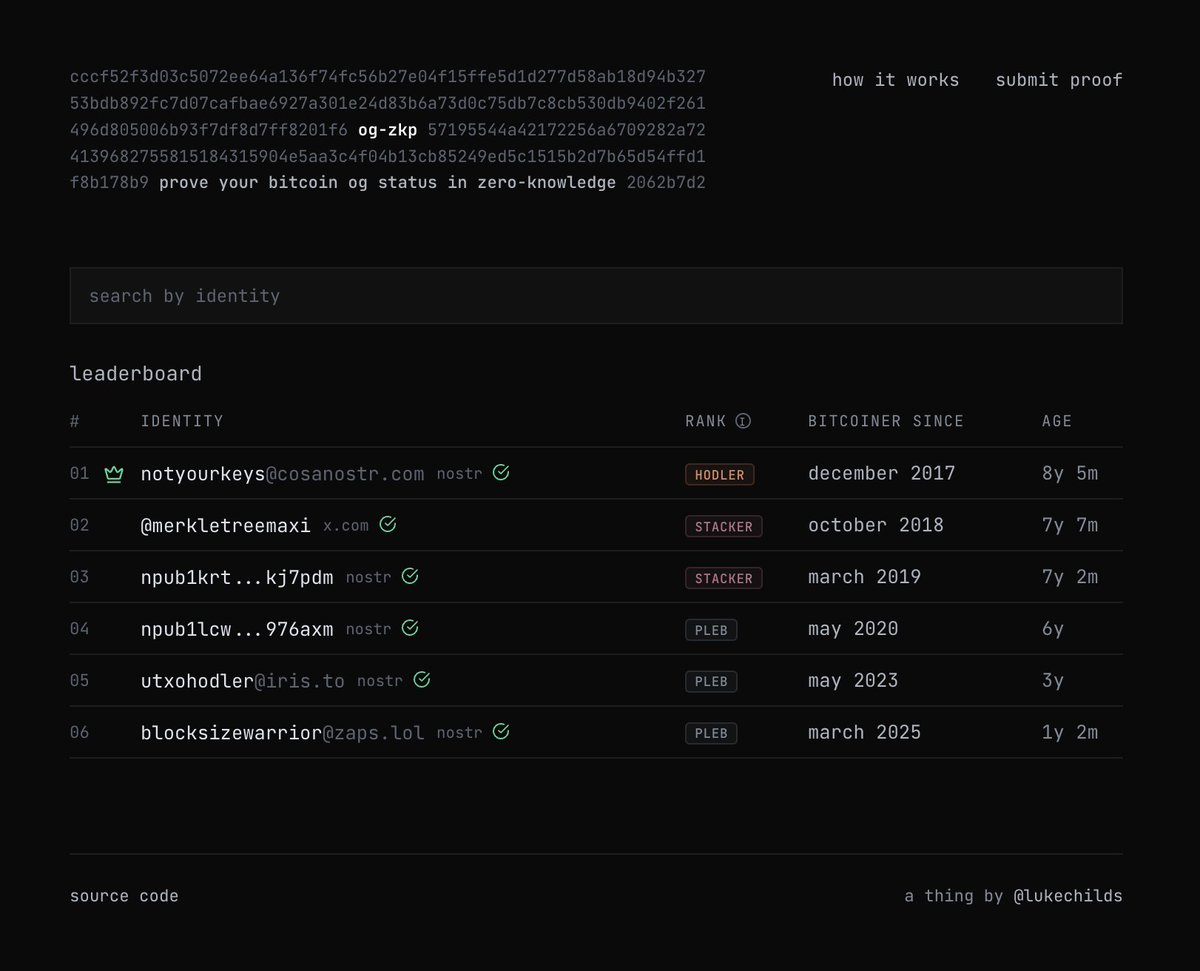Viewport: 1200px width, 971px height.
Task: Click the PLEB badge for blocksizewarrior
Action: click(x=711, y=734)
